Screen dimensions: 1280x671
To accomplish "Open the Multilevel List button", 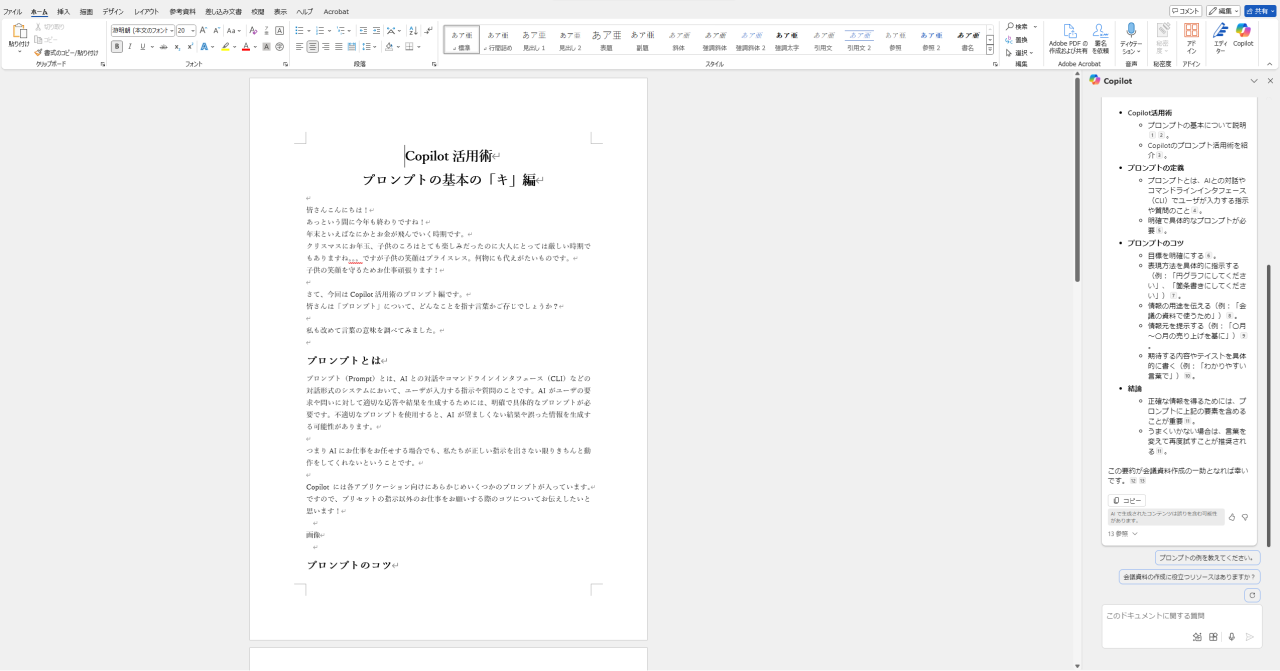I will coord(342,31).
